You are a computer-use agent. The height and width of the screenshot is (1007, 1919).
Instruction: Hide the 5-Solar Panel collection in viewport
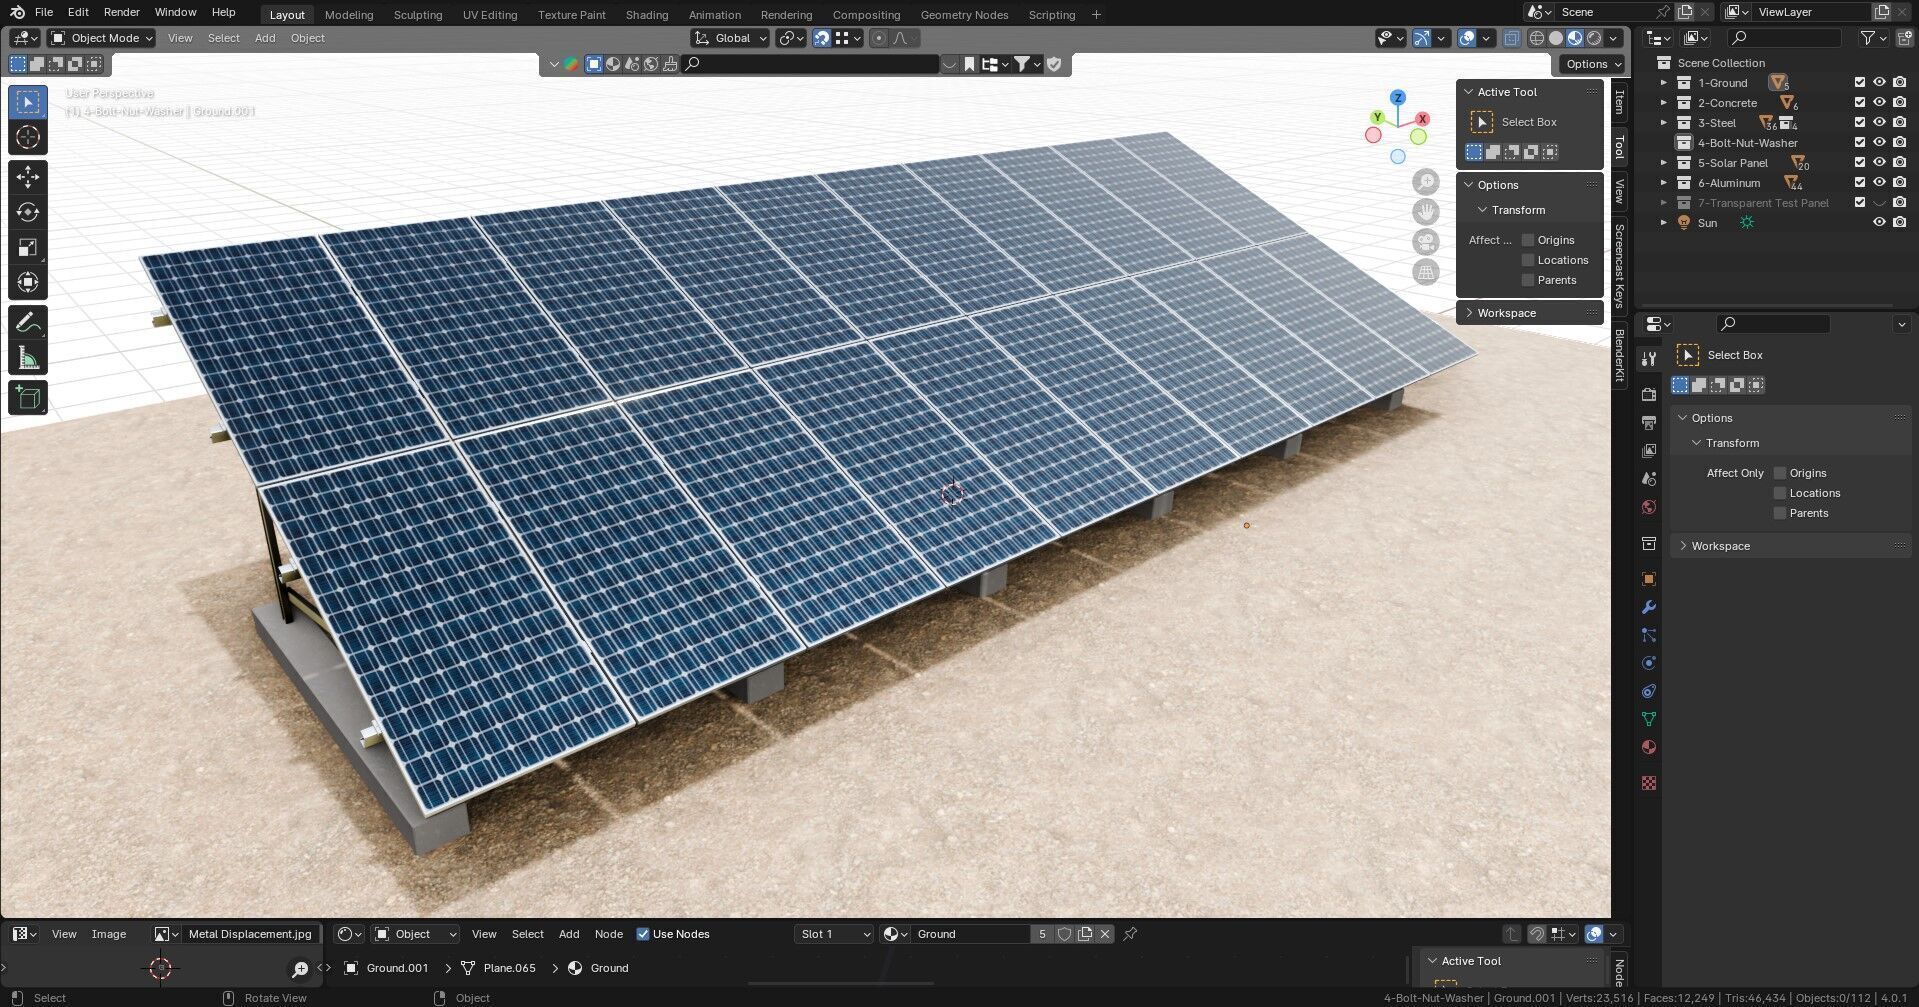pyautogui.click(x=1879, y=163)
